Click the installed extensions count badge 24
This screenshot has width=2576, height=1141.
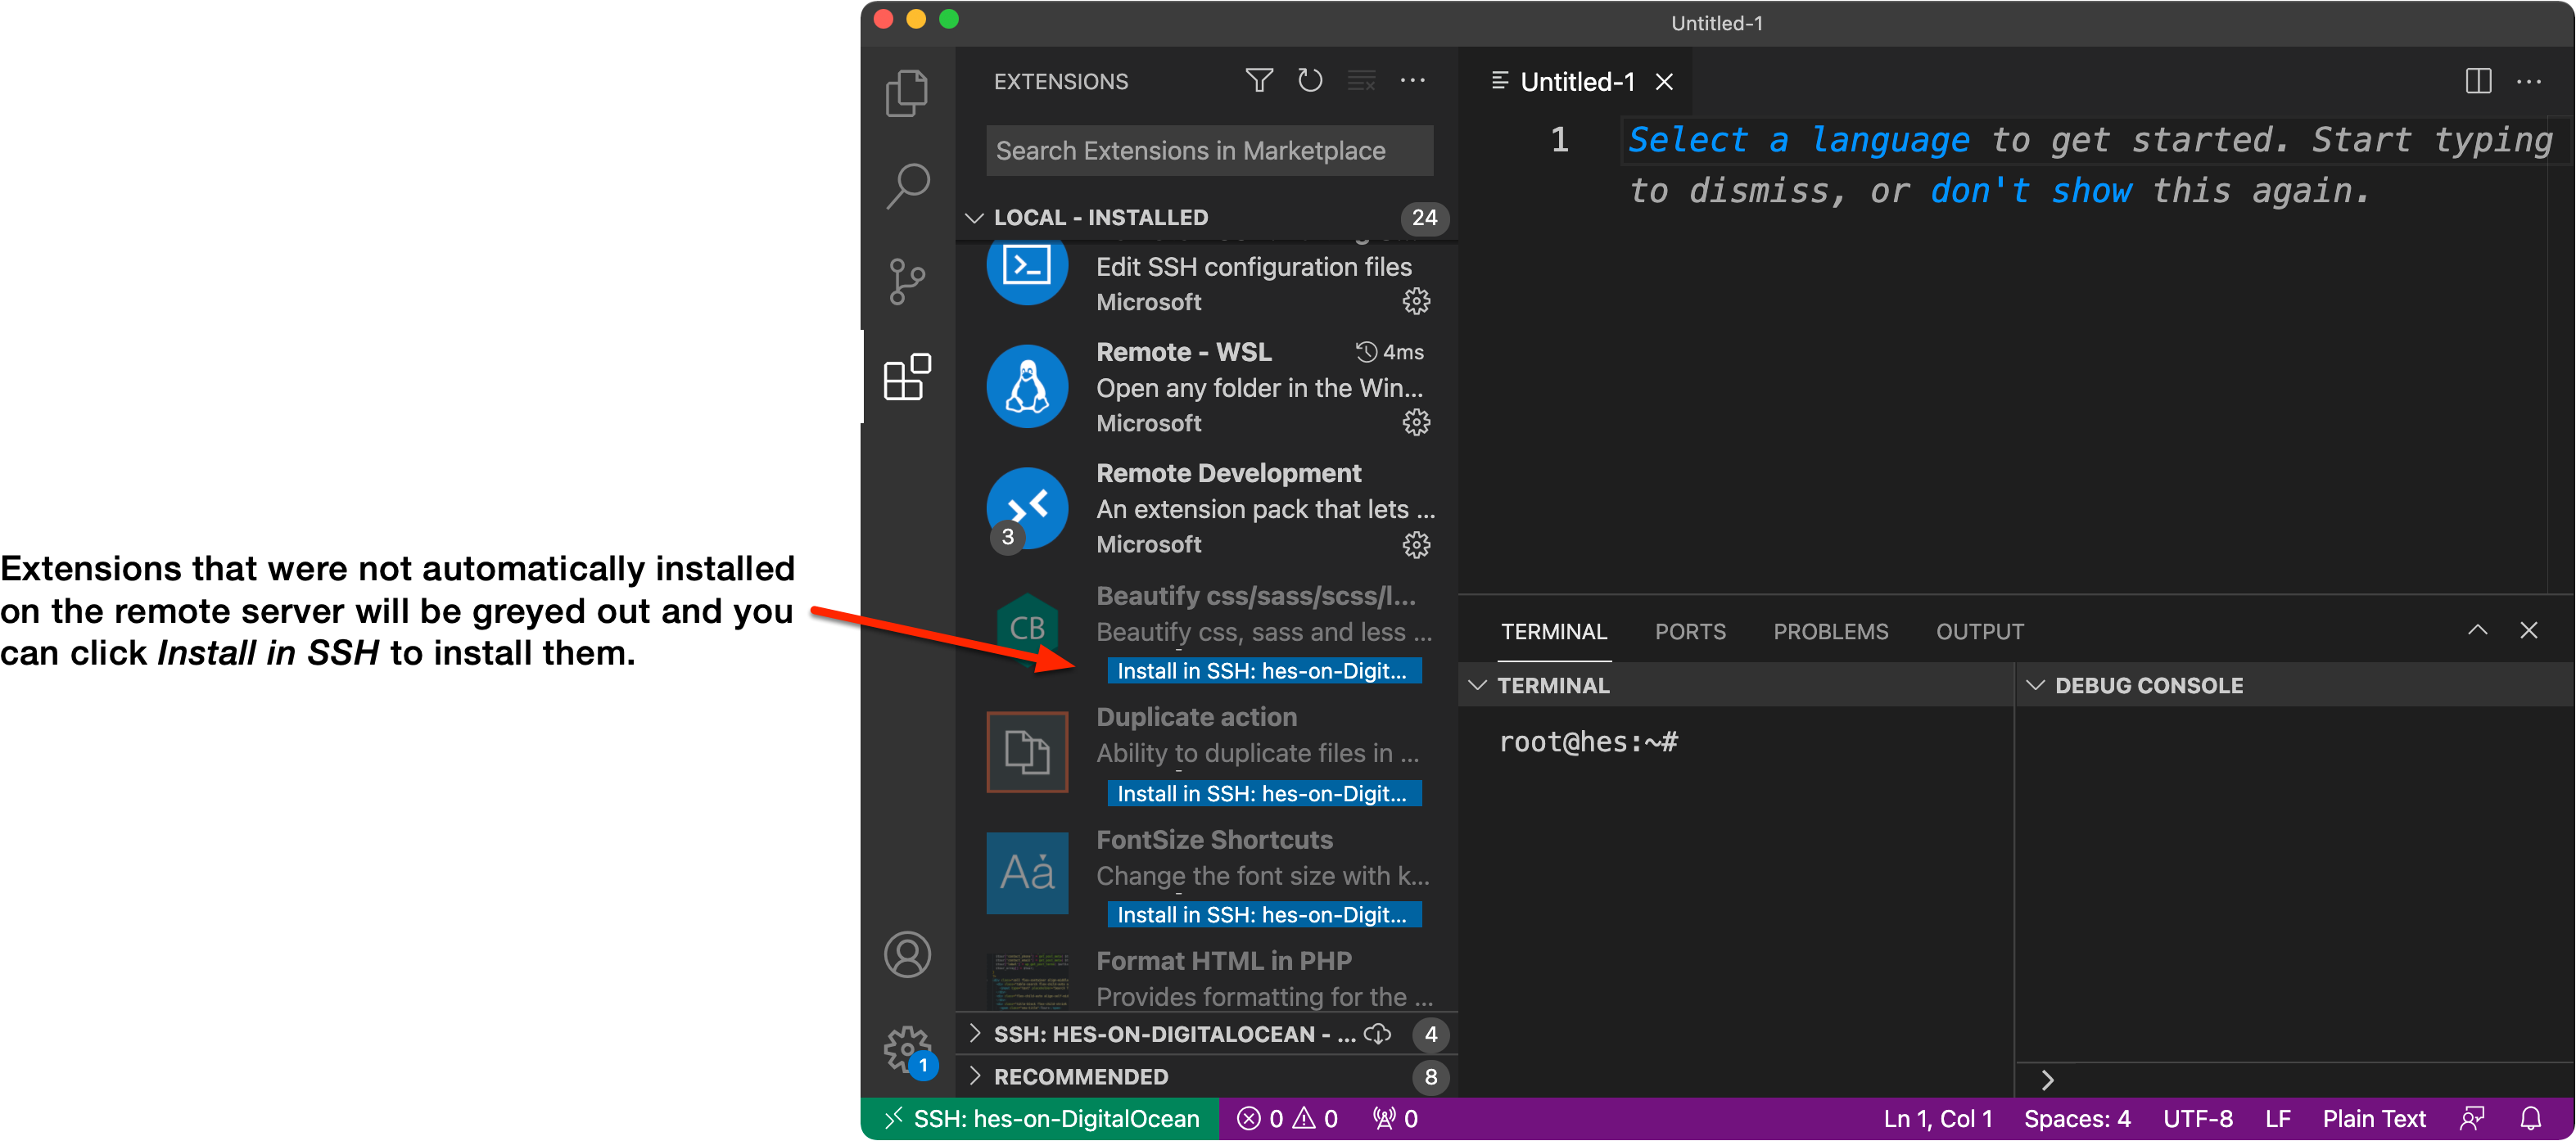coord(1424,217)
